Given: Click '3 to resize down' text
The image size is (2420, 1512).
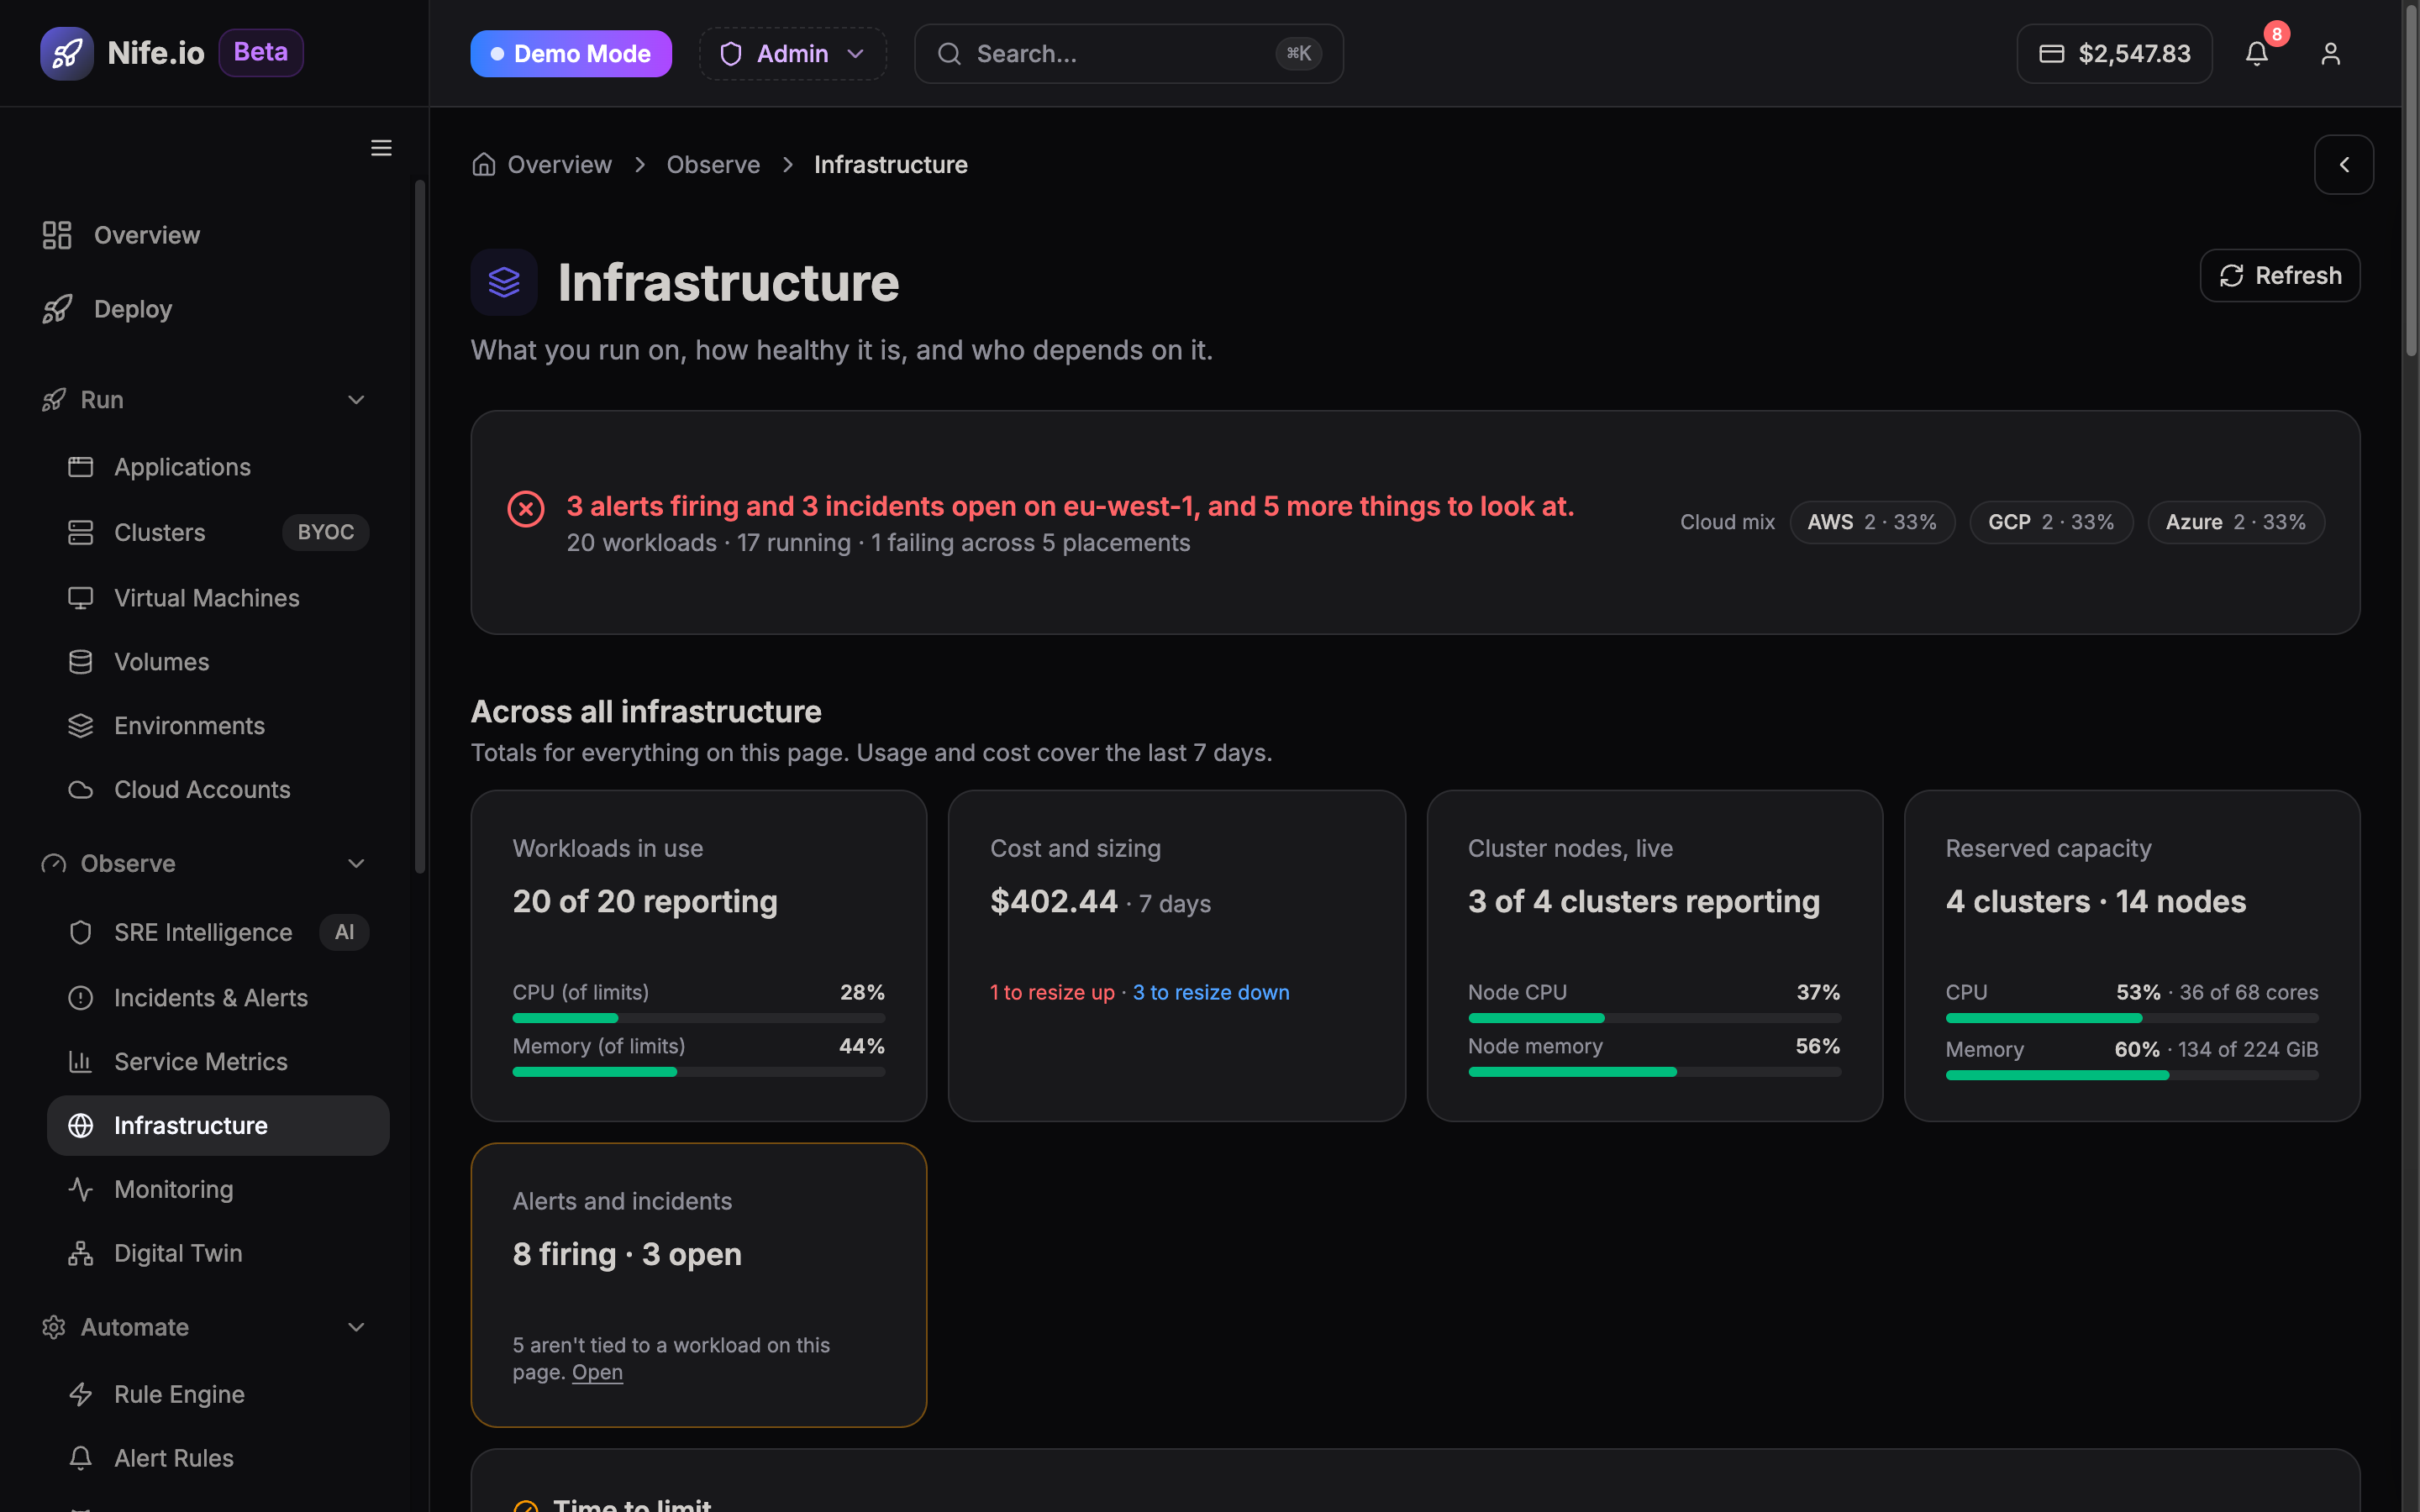Looking at the screenshot, I should (1211, 992).
